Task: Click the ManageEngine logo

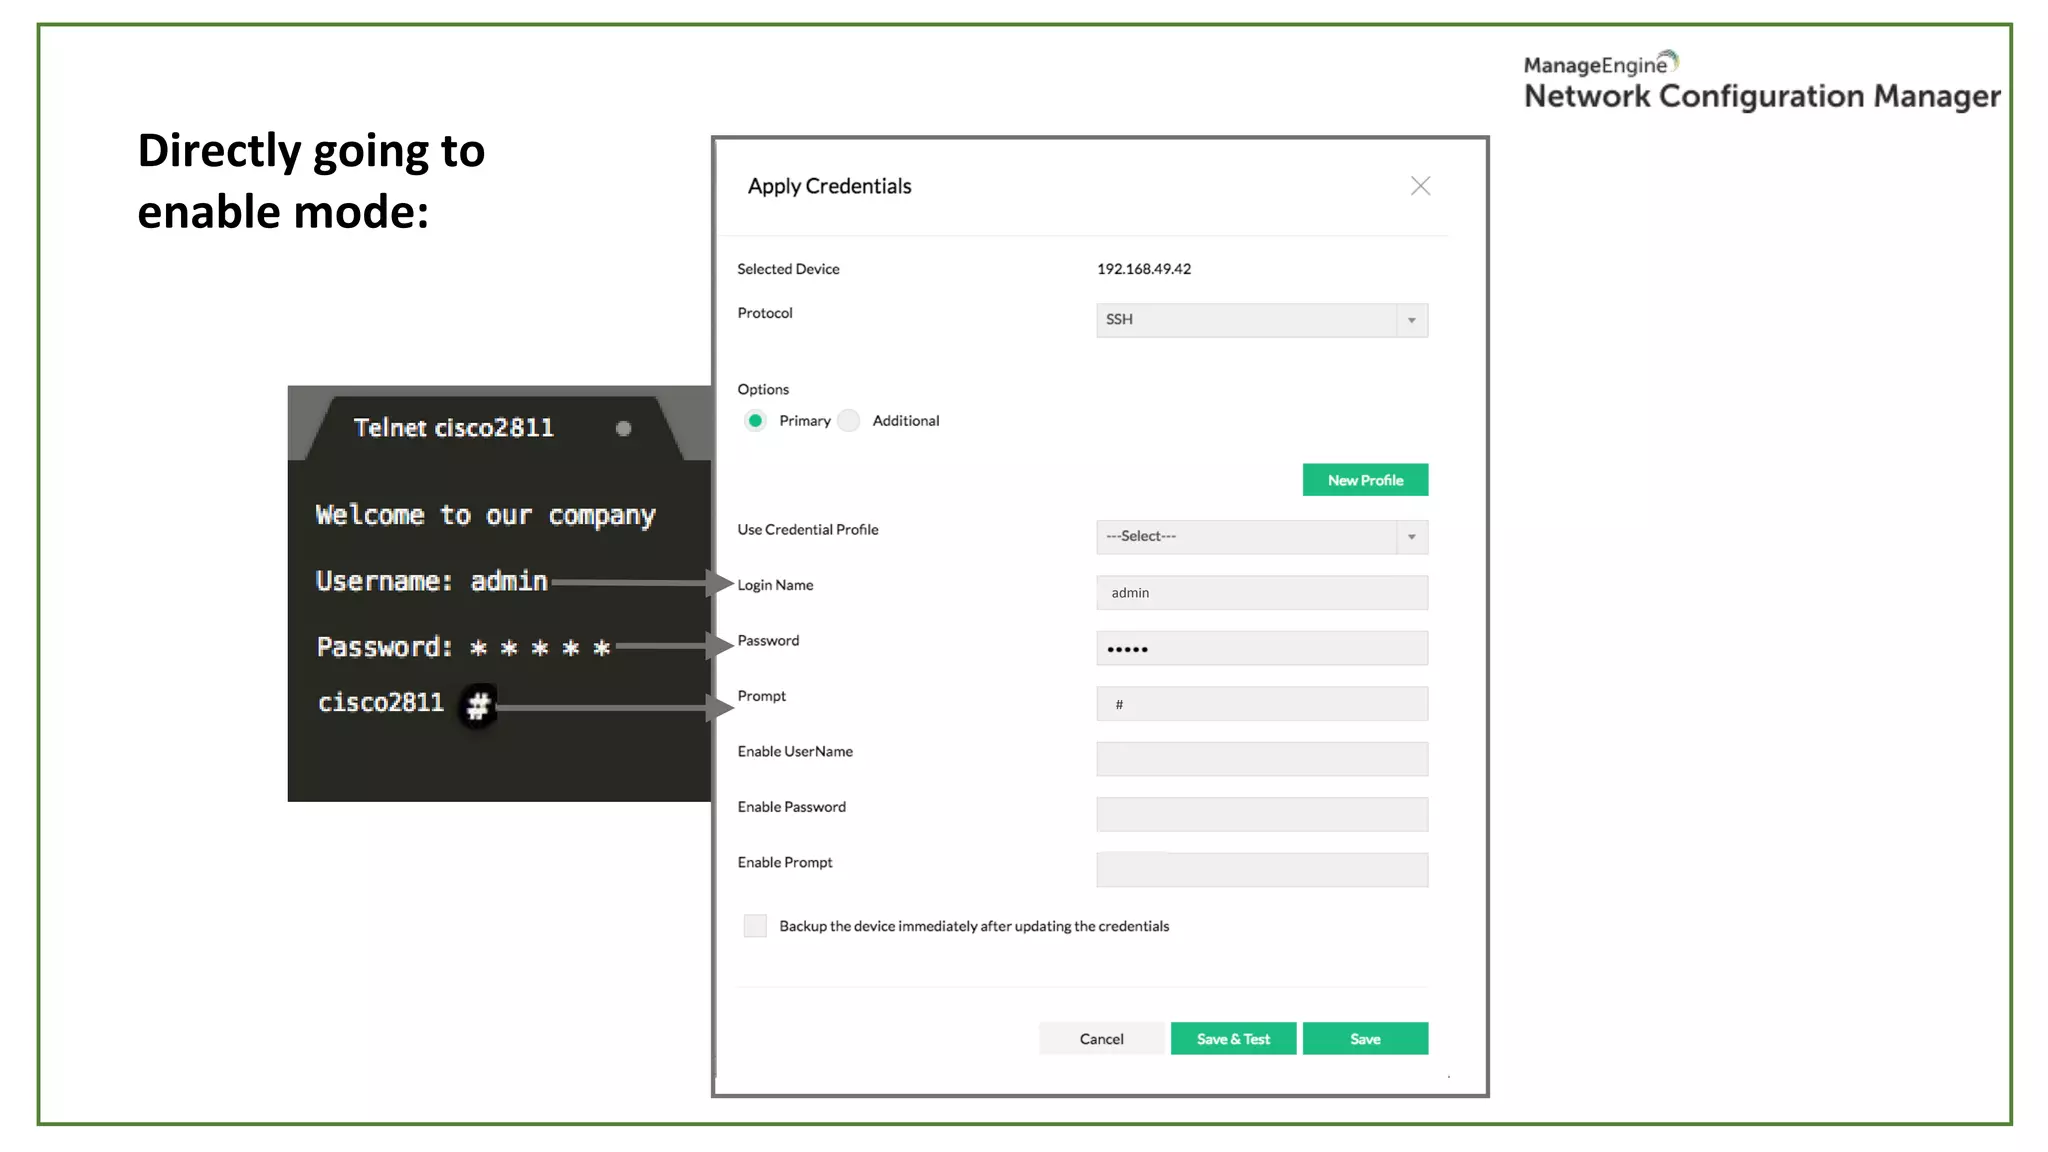Action: (1600, 64)
